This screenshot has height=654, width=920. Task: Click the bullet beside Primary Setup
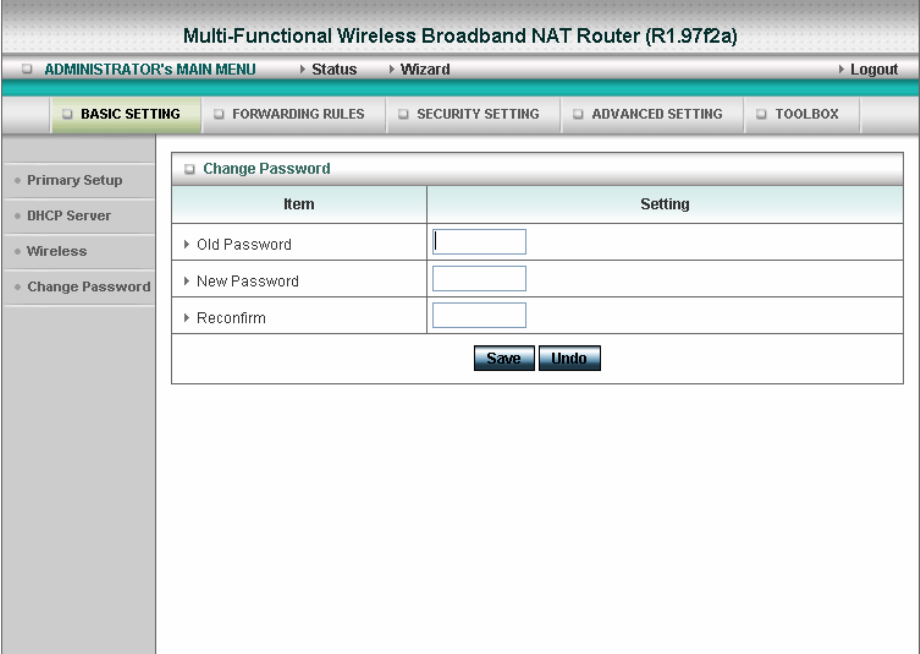pos(18,180)
